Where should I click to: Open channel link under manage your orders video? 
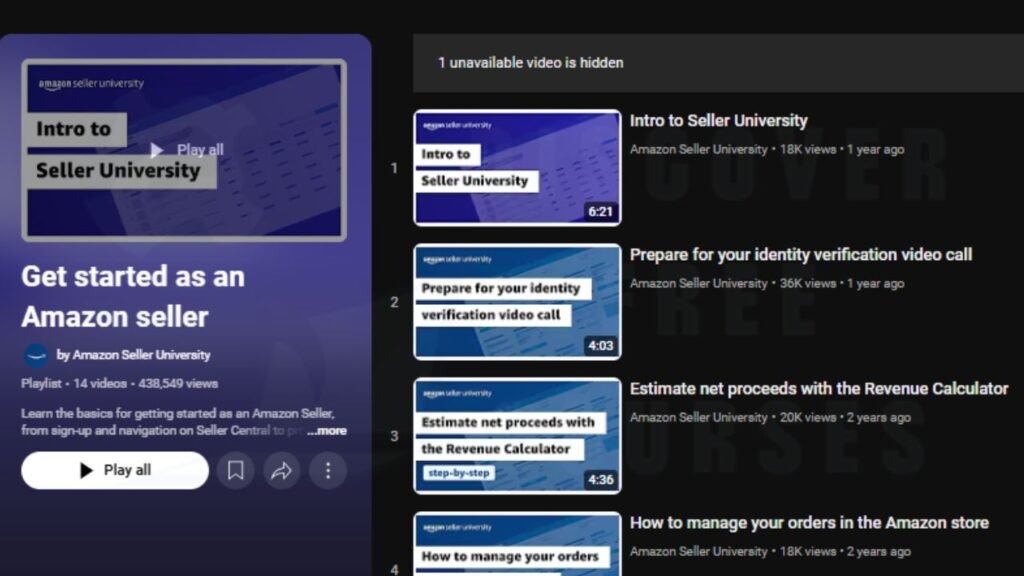coord(698,551)
